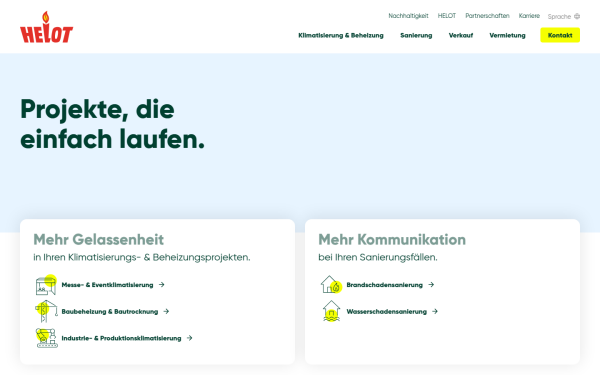Open Industrie- & Produktionsklimatisierung link

[121, 338]
